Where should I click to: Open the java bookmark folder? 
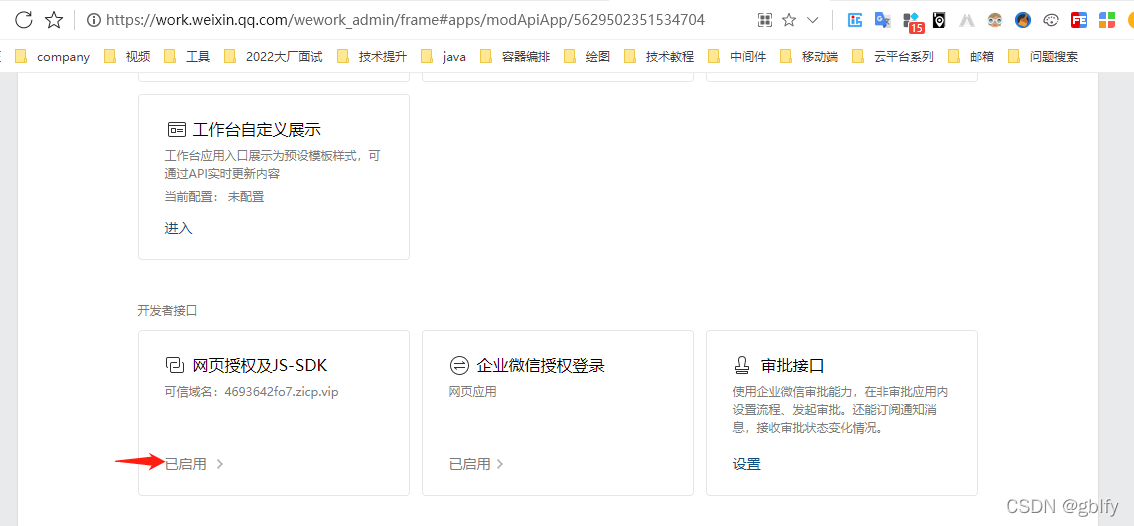(443, 56)
